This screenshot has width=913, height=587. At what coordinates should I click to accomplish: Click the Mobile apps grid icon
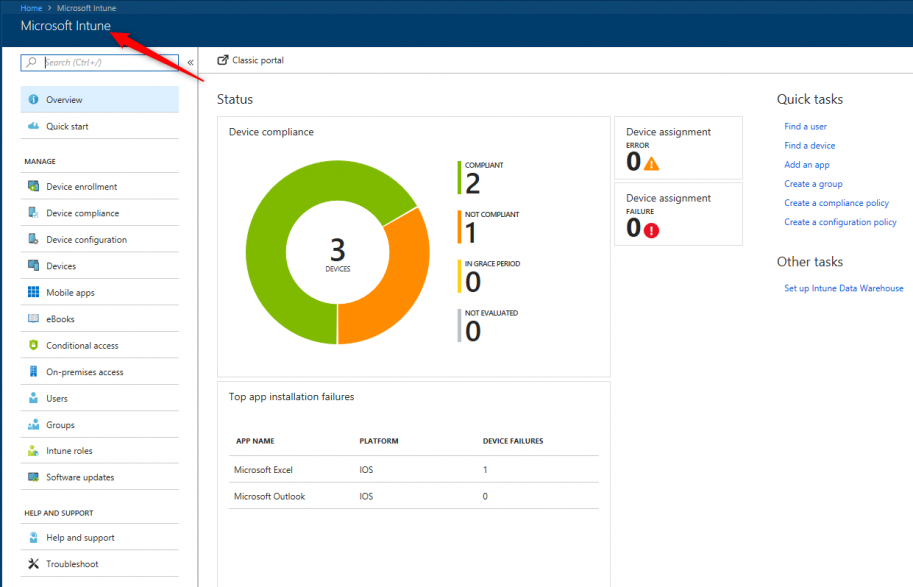point(33,293)
